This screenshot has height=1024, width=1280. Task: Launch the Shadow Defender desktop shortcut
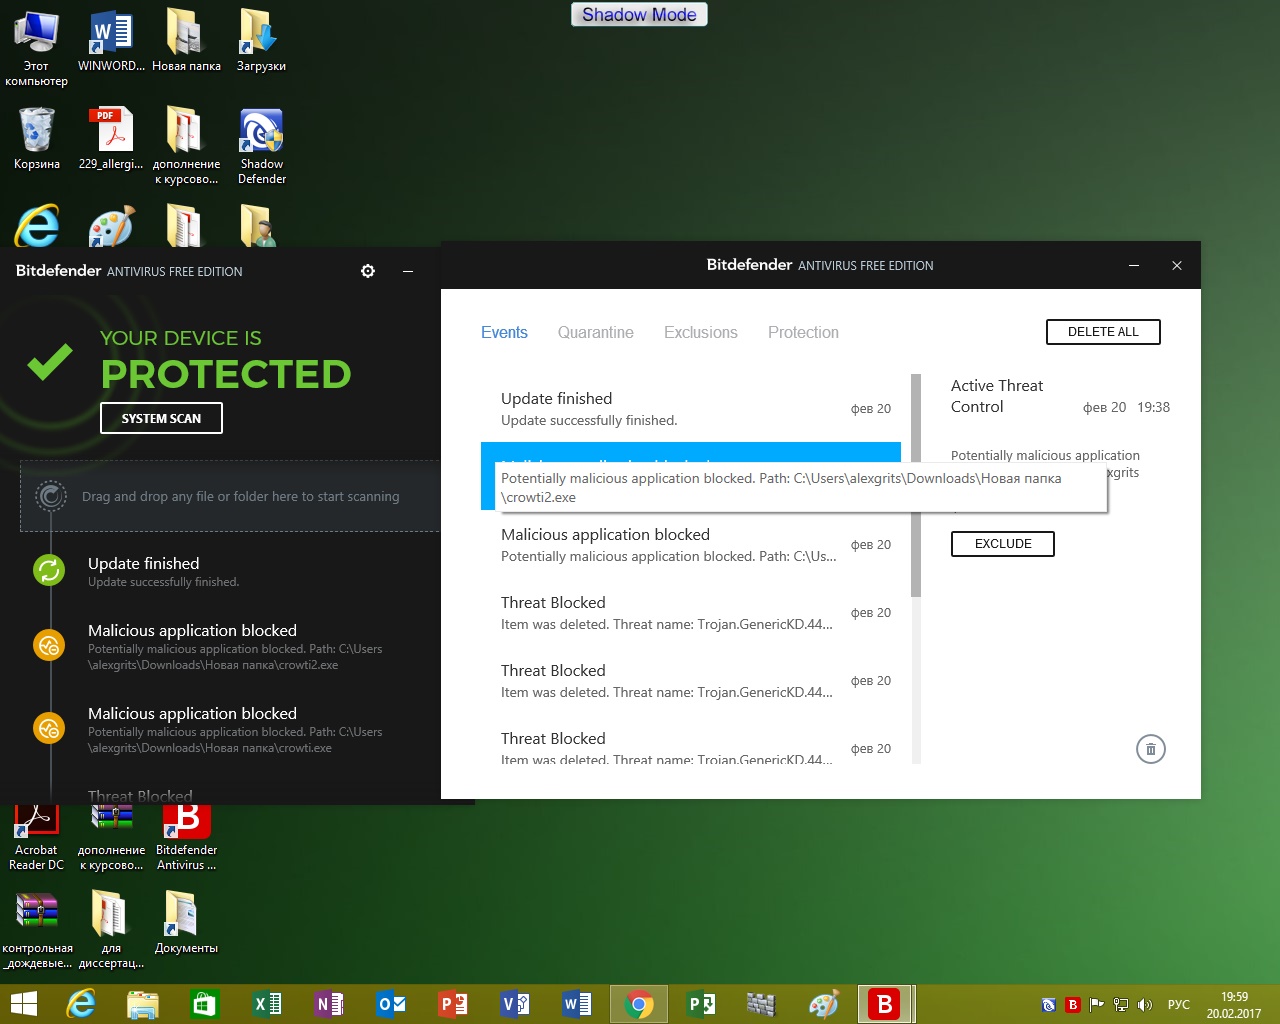point(261,146)
